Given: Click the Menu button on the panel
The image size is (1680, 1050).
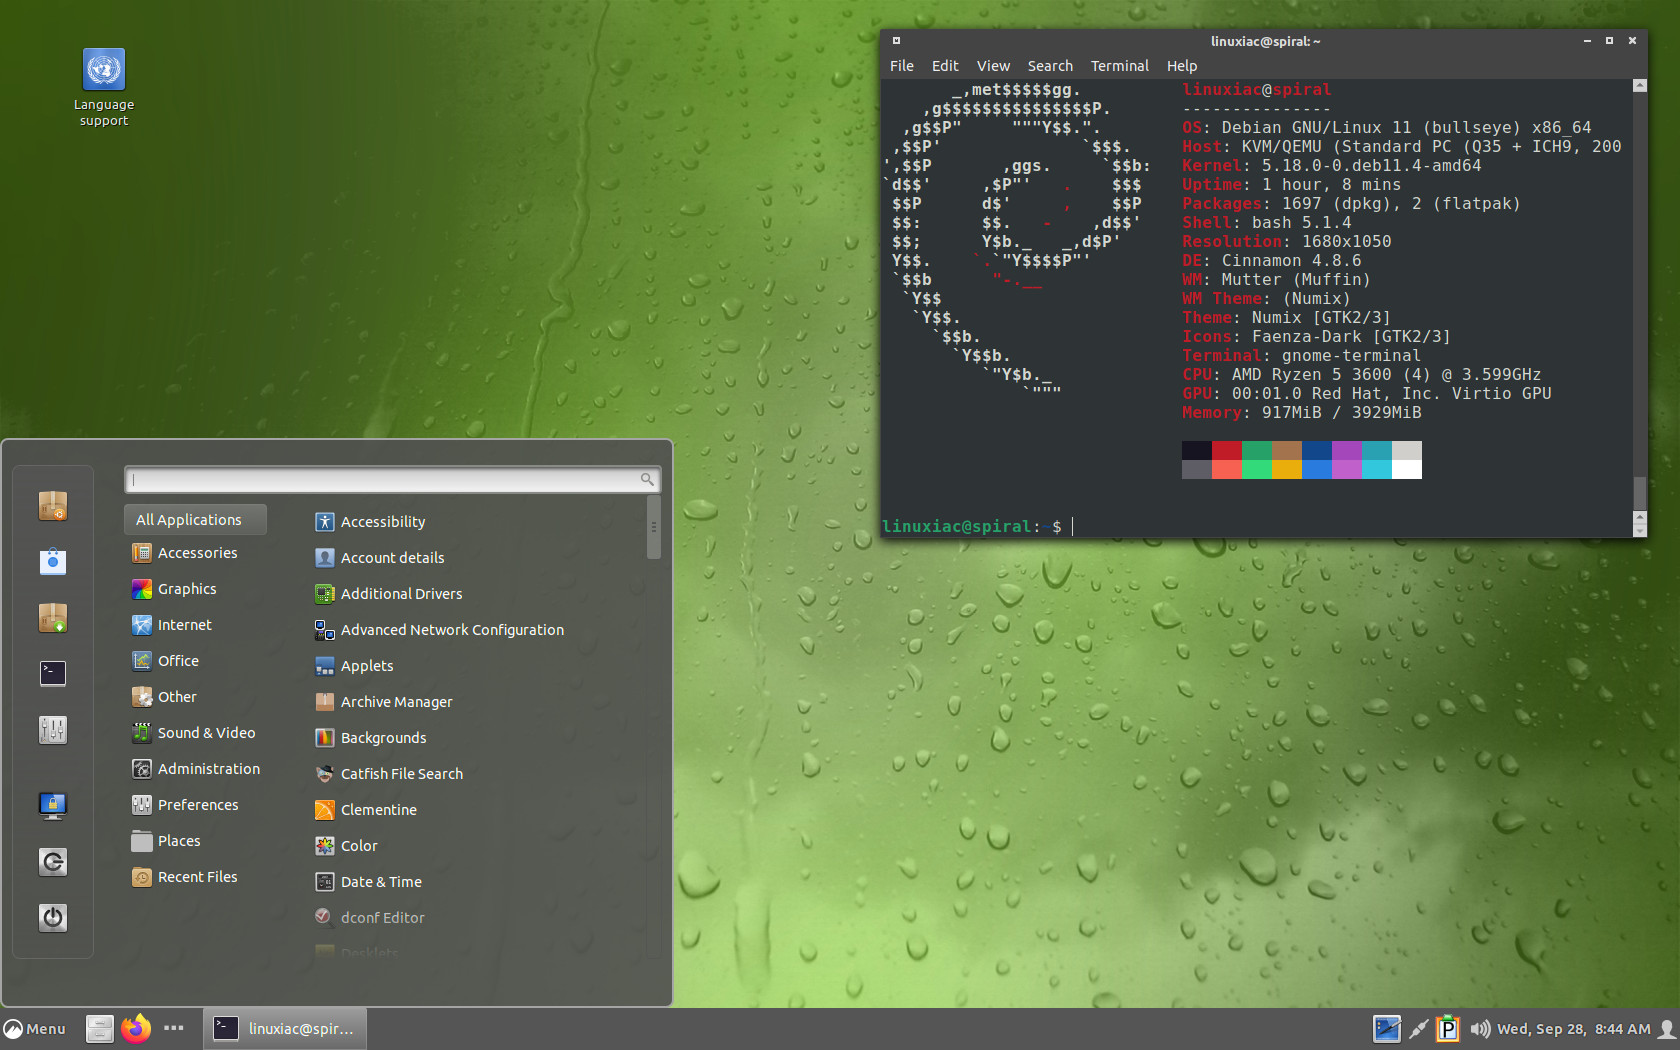Looking at the screenshot, I should click(35, 1029).
